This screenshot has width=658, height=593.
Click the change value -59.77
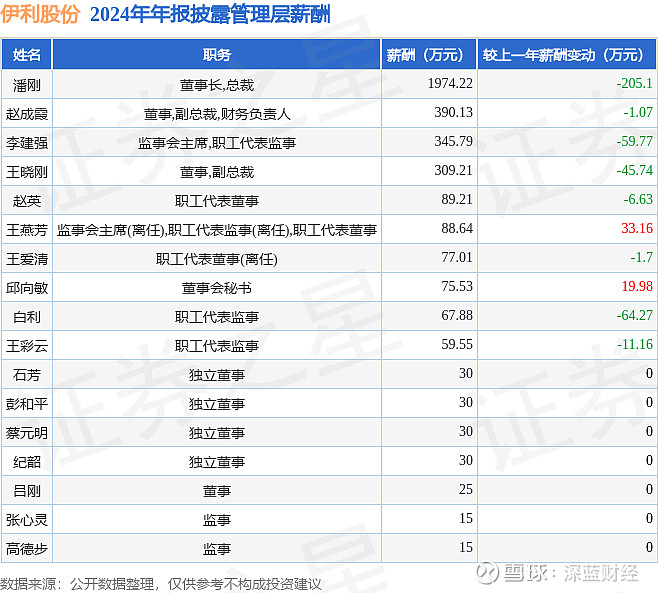pos(634,141)
